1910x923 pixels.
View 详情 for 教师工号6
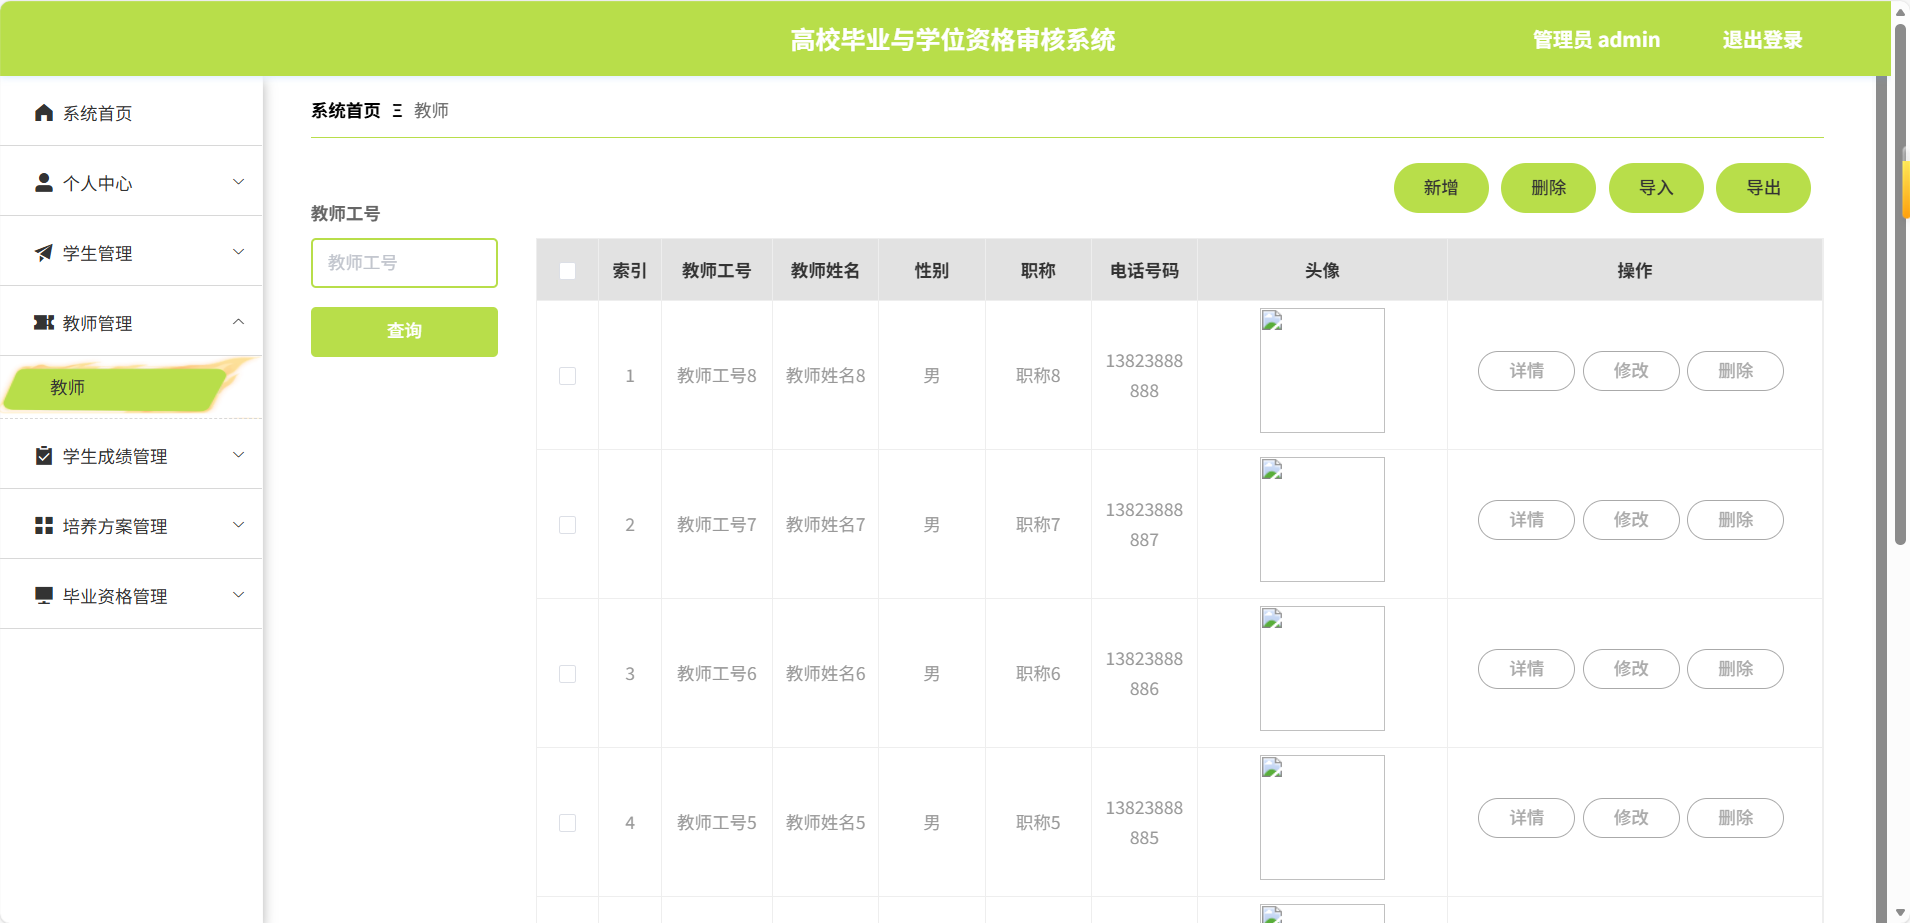[x=1526, y=669]
